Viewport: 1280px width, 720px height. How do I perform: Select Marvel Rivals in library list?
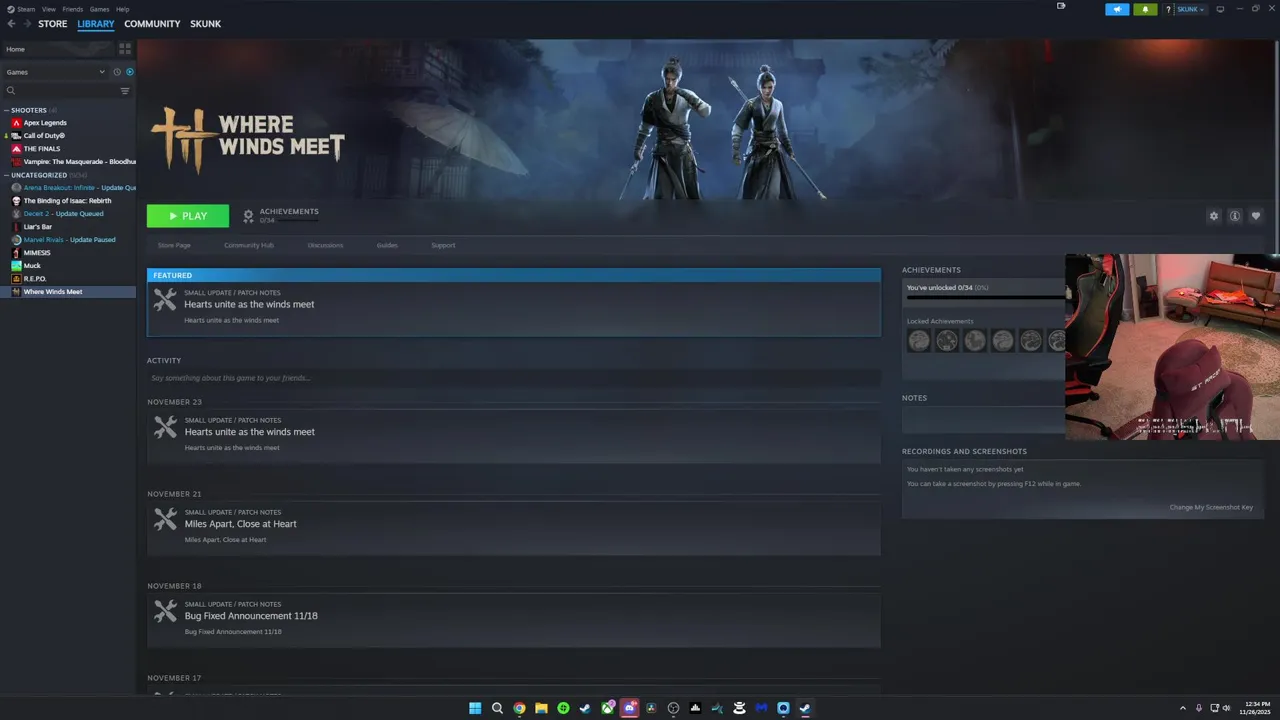coord(70,240)
